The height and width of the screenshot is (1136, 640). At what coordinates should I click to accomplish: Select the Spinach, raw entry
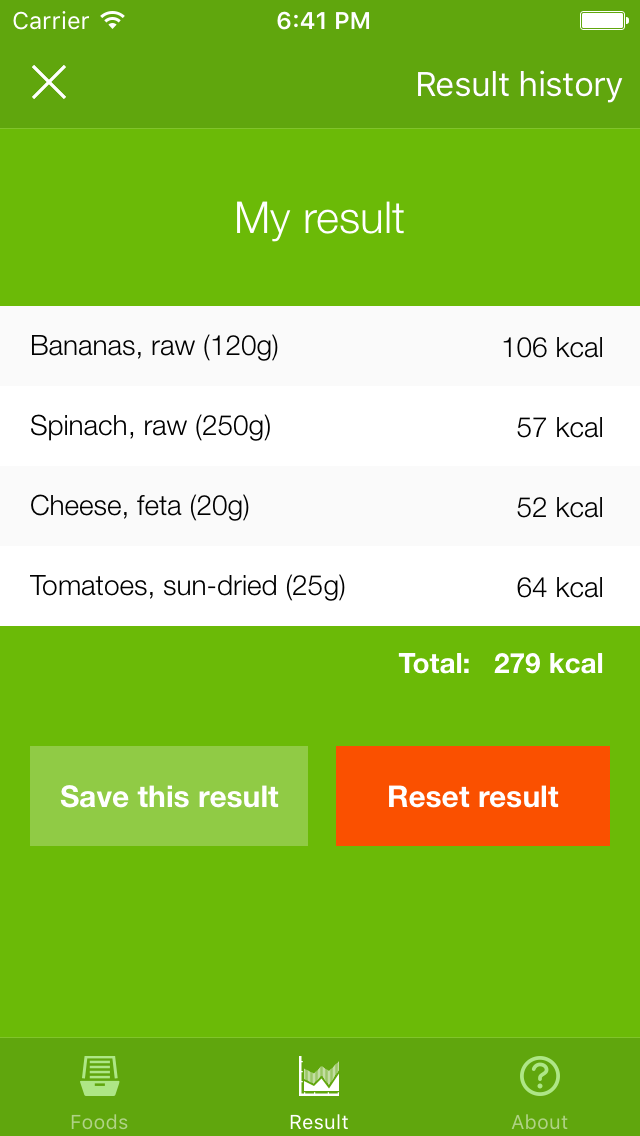coord(320,426)
